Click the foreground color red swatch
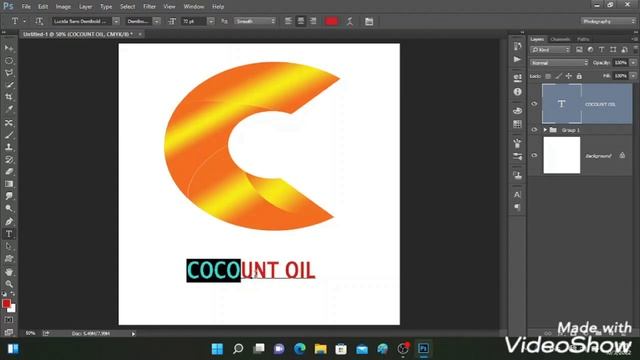The image size is (640, 360). (x=6, y=303)
